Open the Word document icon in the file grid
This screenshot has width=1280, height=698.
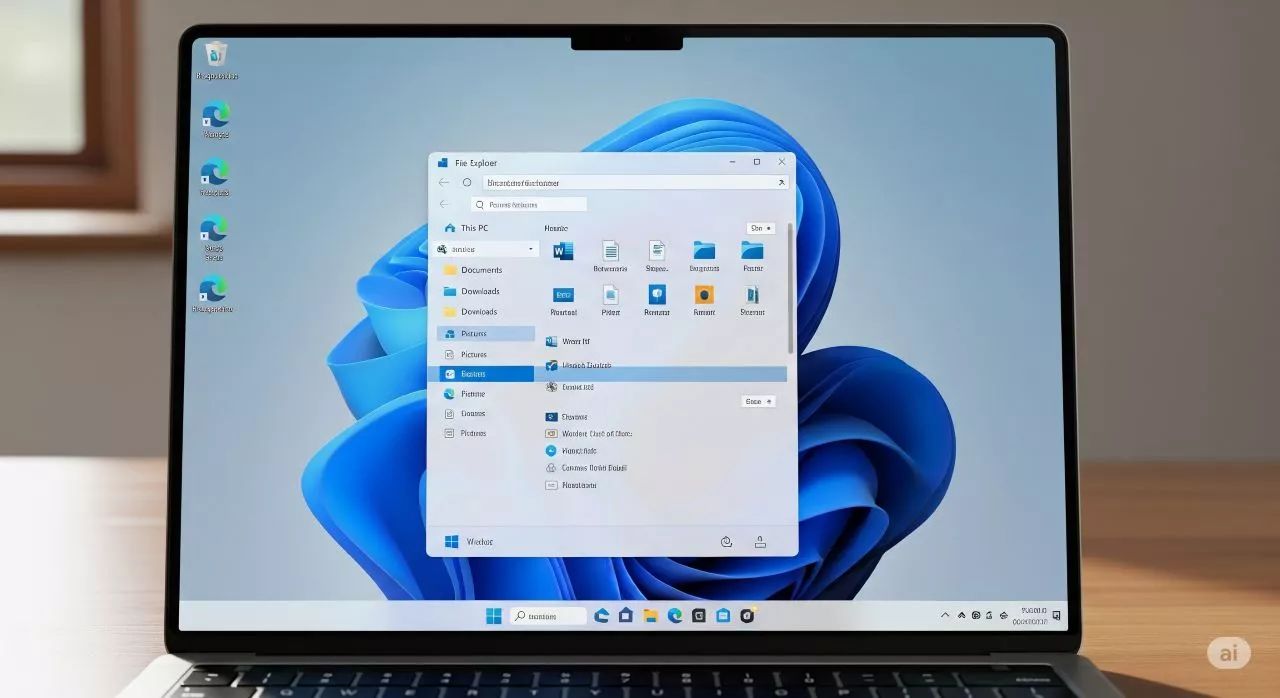coord(562,251)
